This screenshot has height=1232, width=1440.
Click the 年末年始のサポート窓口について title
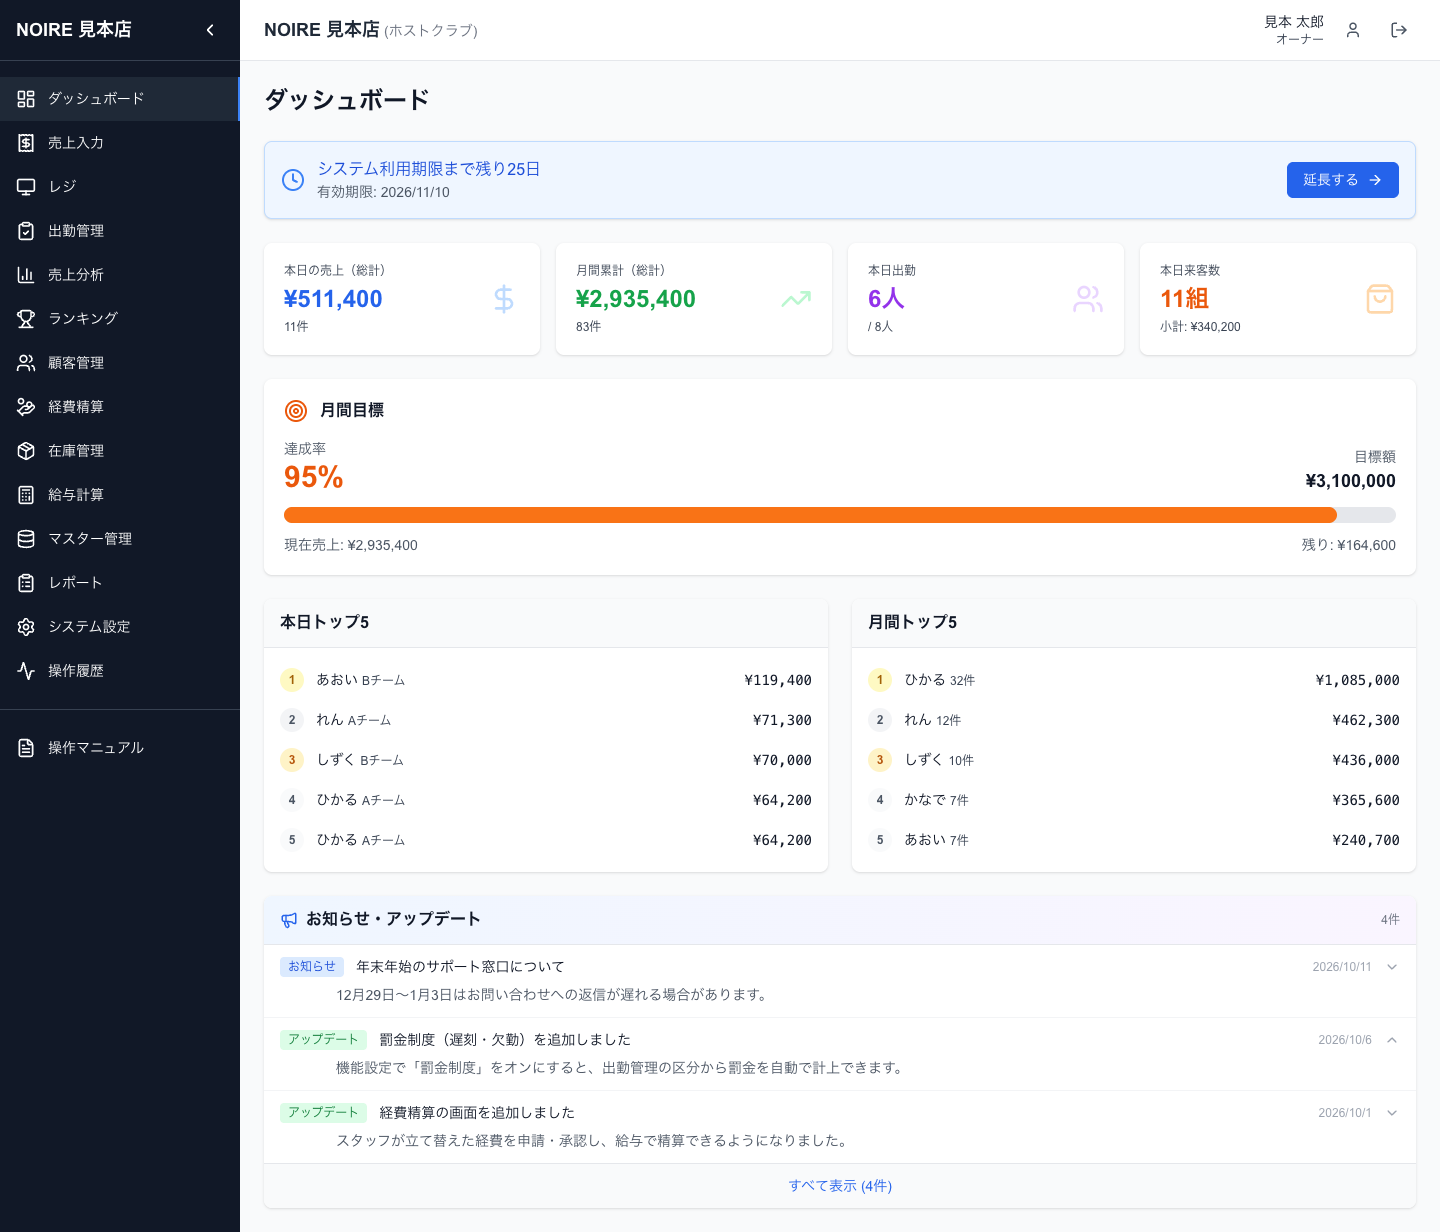[460, 967]
